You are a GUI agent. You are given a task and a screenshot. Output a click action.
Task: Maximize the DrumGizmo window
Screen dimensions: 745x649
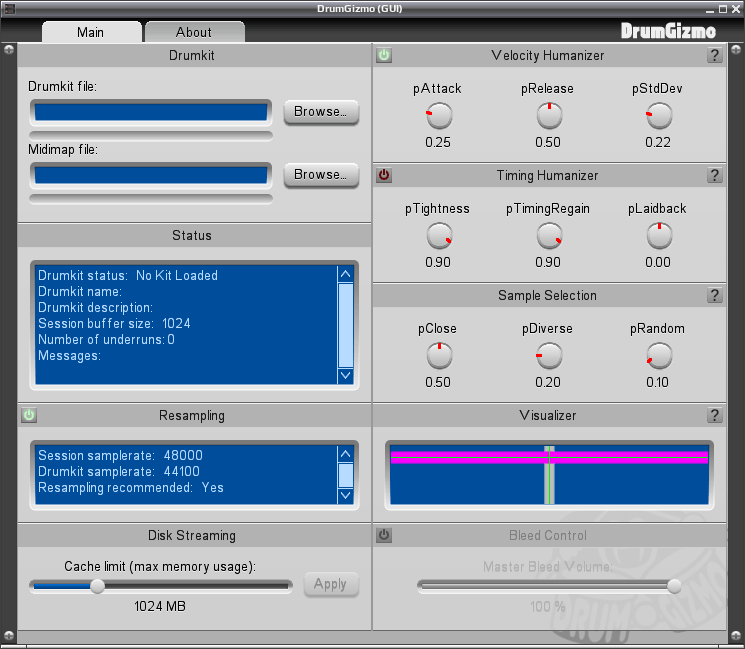pyautogui.click(x=723, y=9)
